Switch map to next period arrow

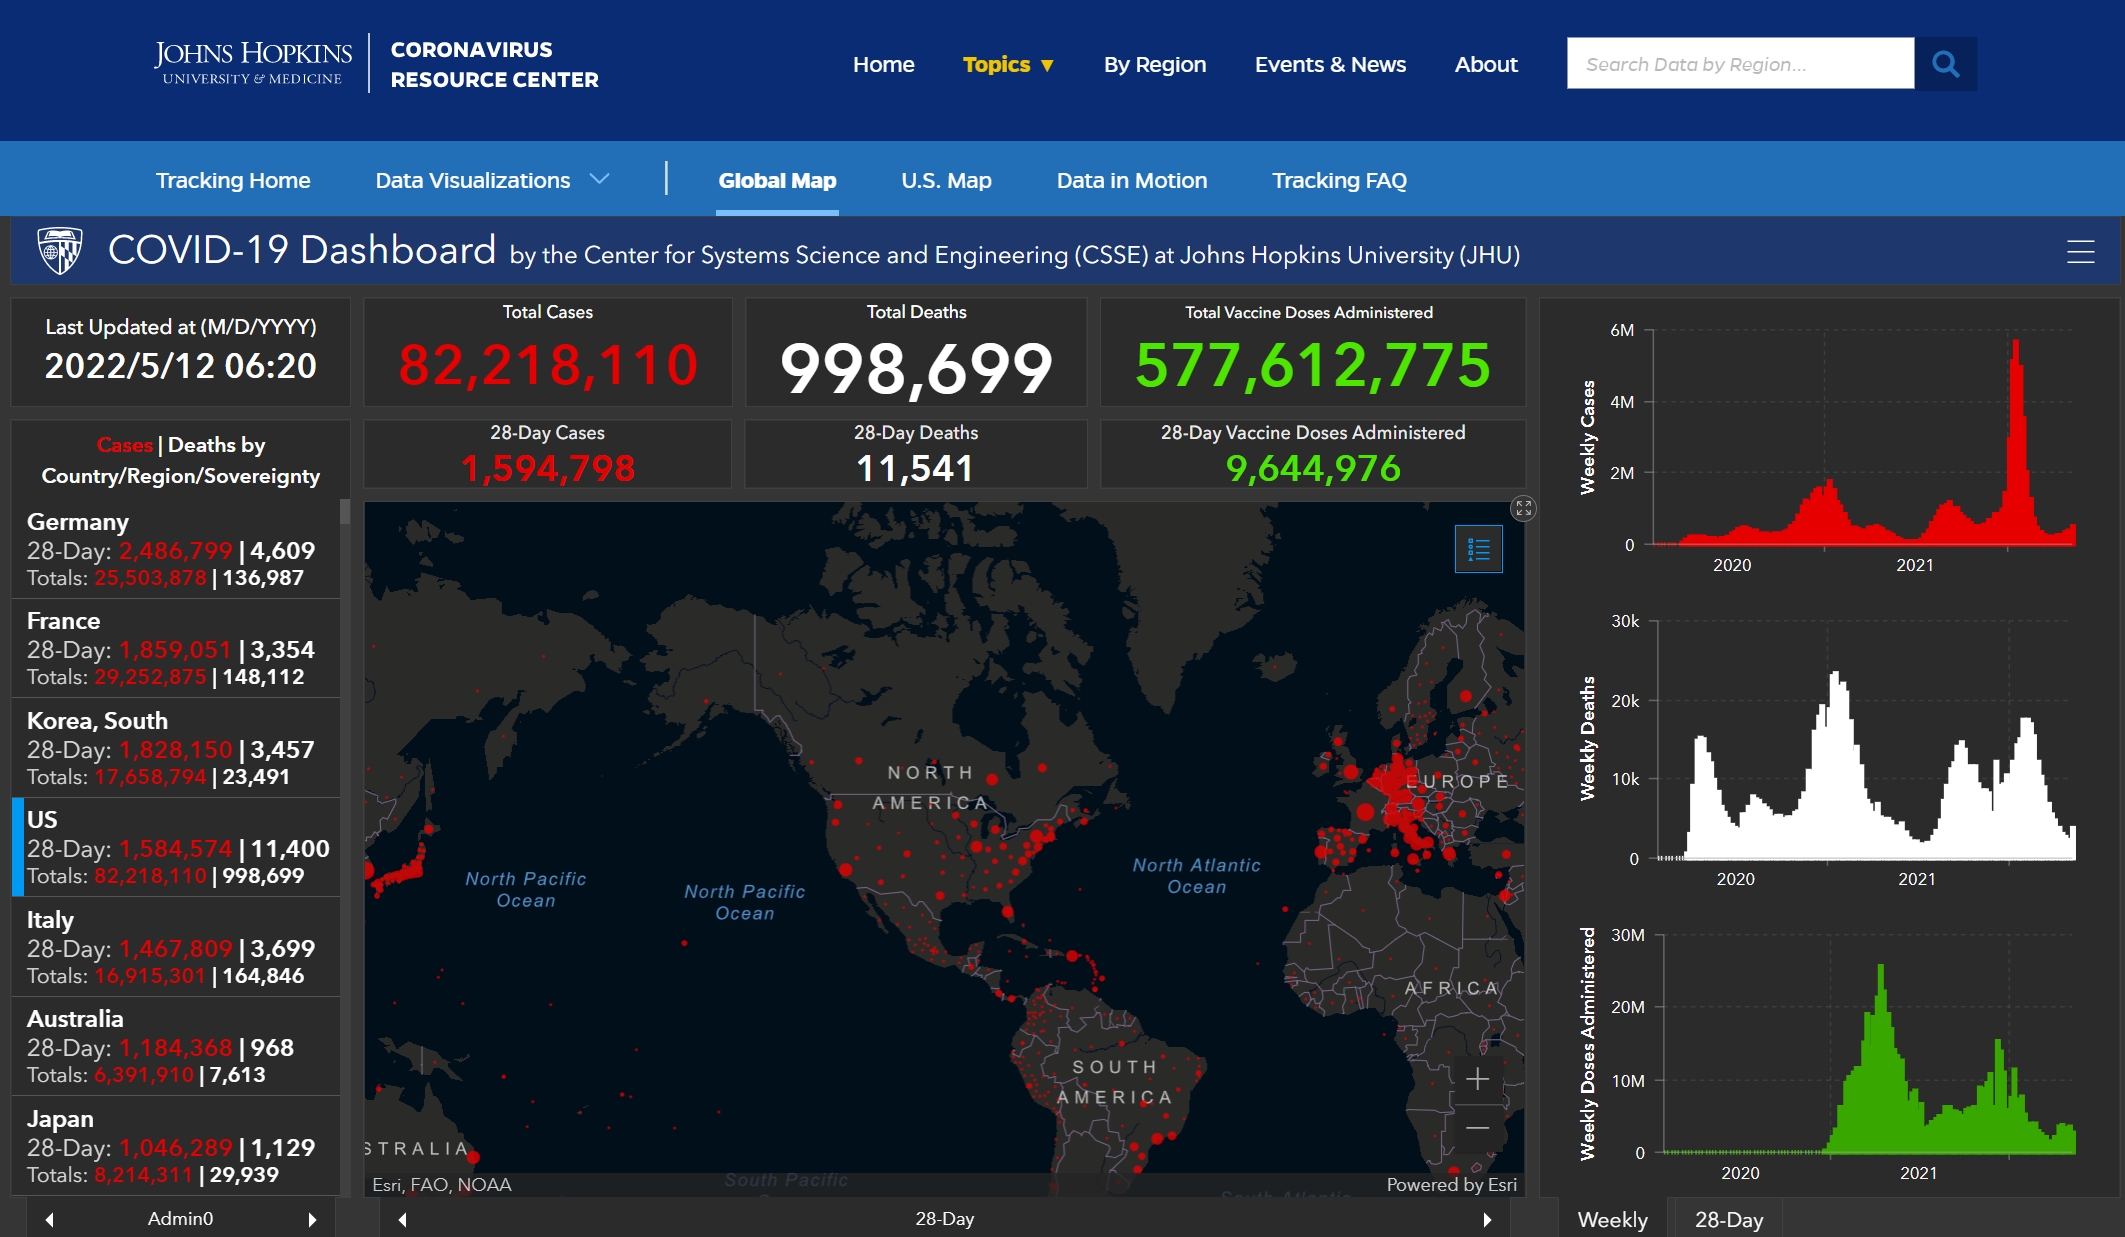pyautogui.click(x=1487, y=1219)
